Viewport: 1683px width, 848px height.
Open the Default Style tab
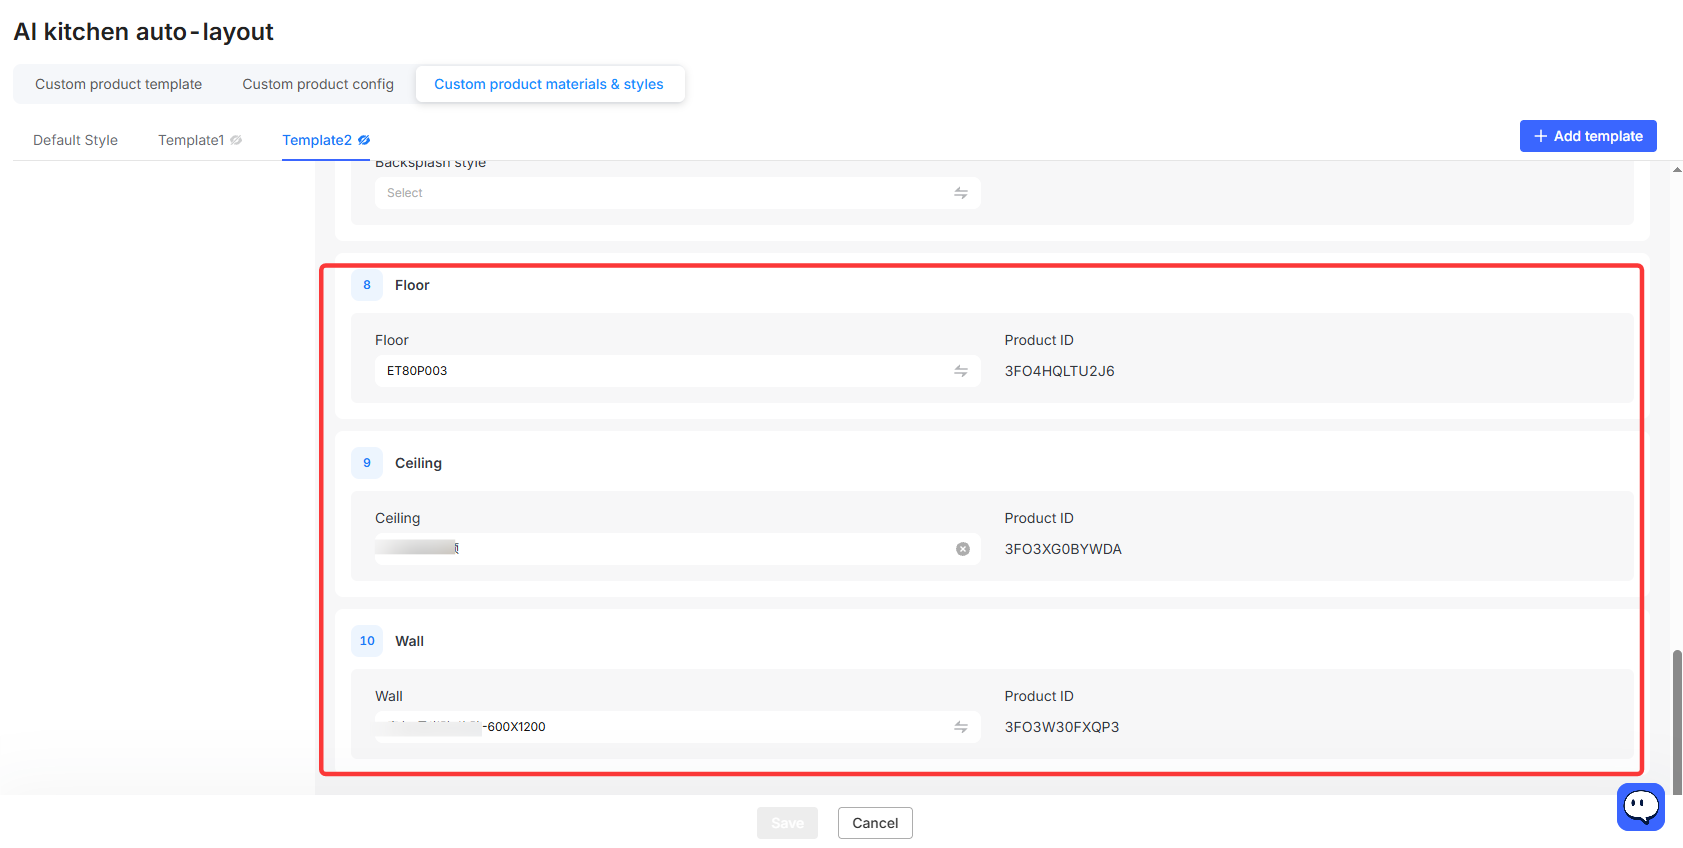coord(75,140)
